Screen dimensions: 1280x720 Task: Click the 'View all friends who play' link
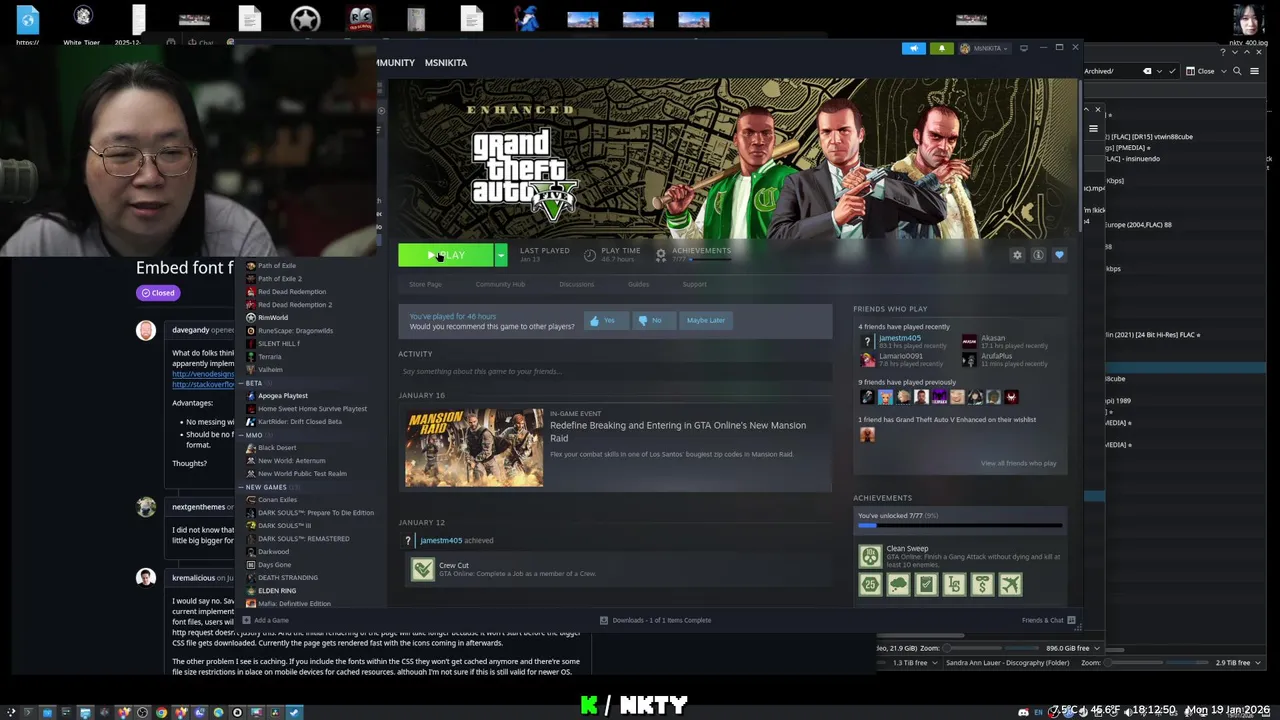pyautogui.click(x=1018, y=463)
